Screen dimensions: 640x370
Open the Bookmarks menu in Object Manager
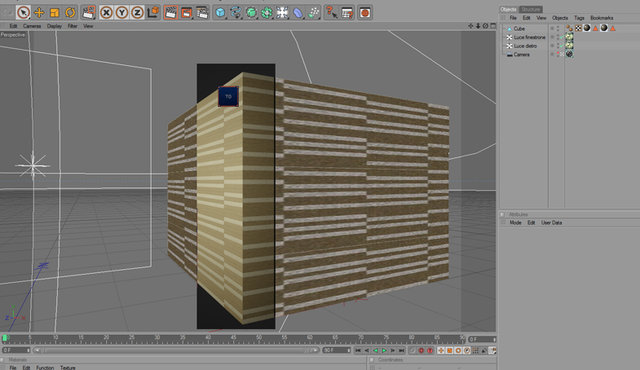pos(602,18)
